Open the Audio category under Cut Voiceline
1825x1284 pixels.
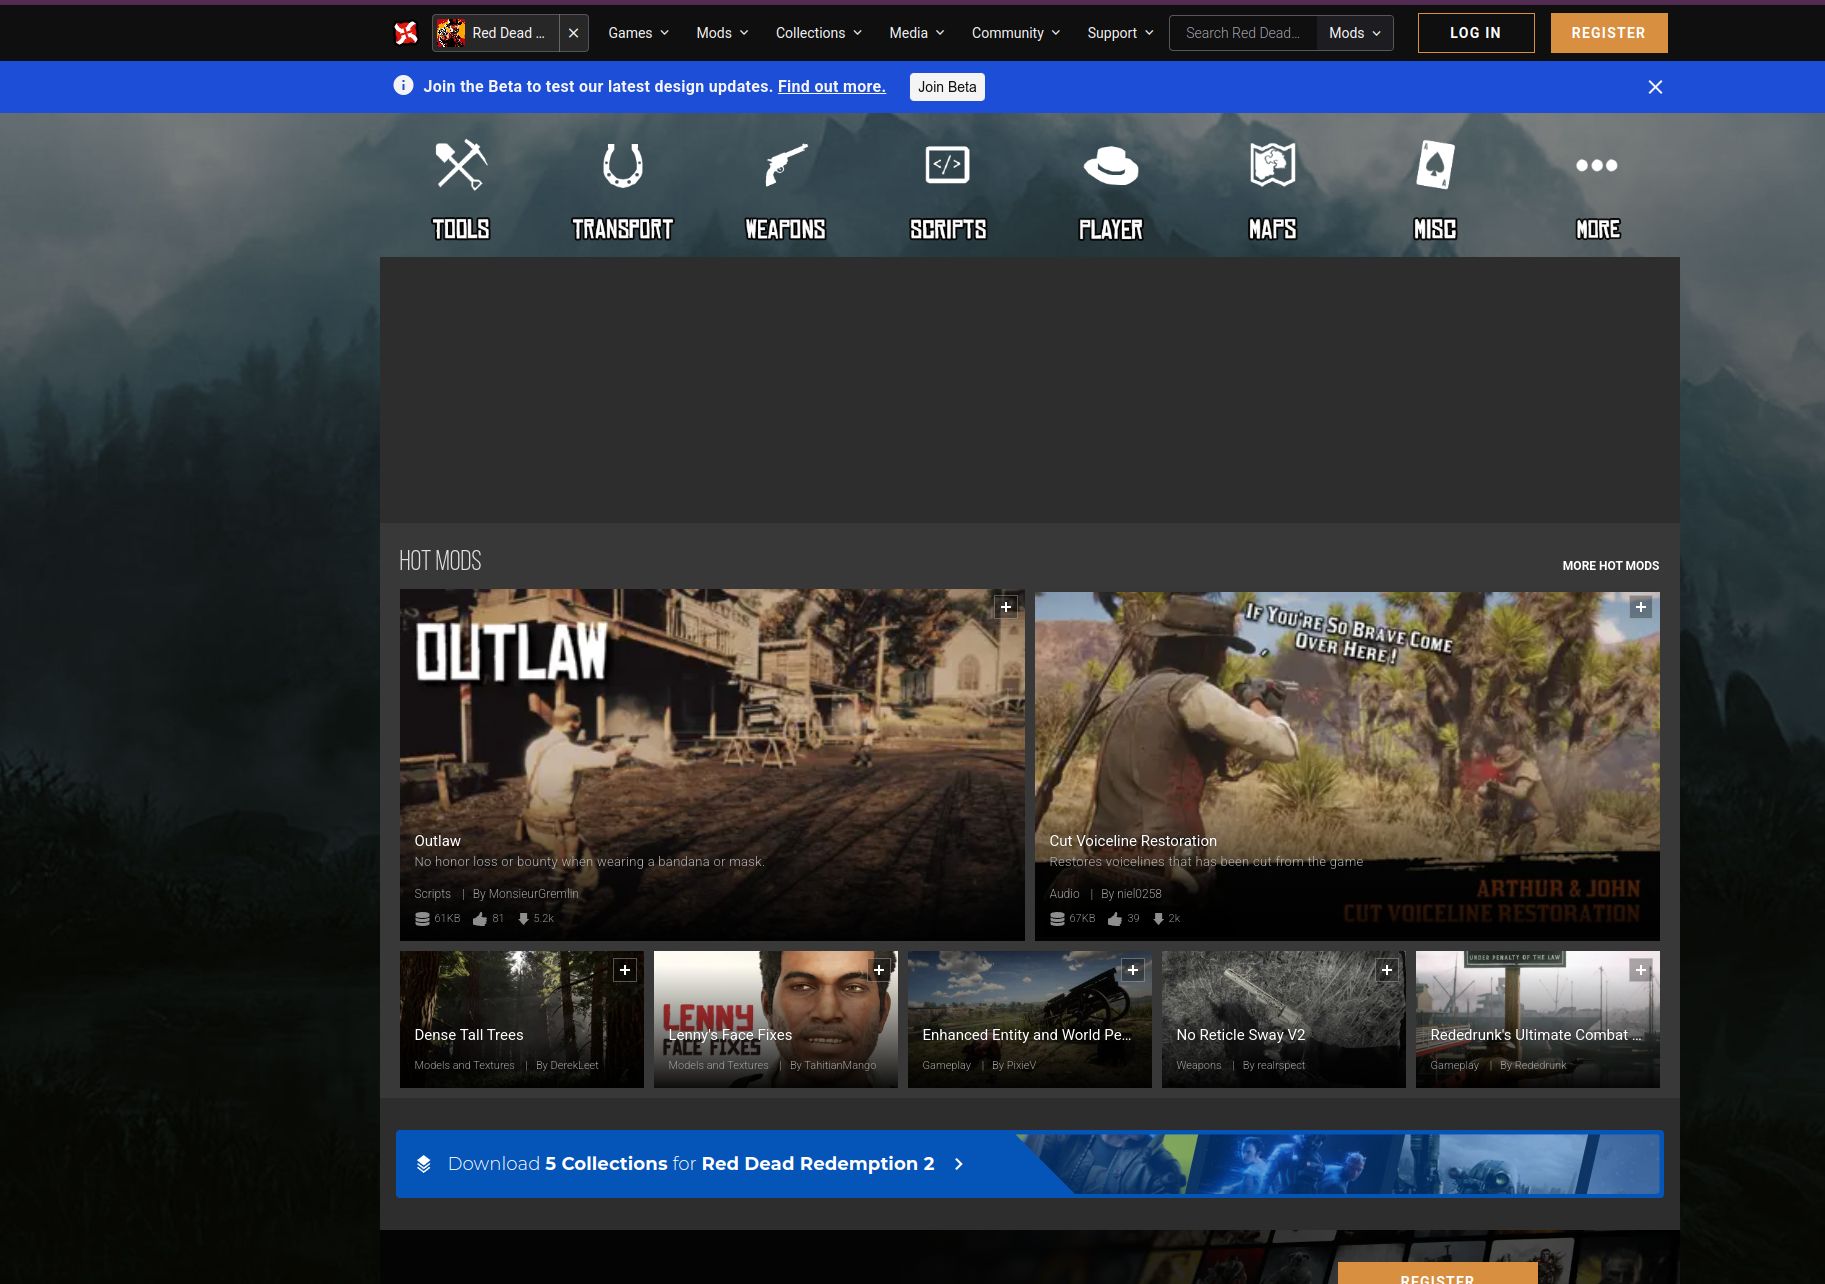[1064, 894]
